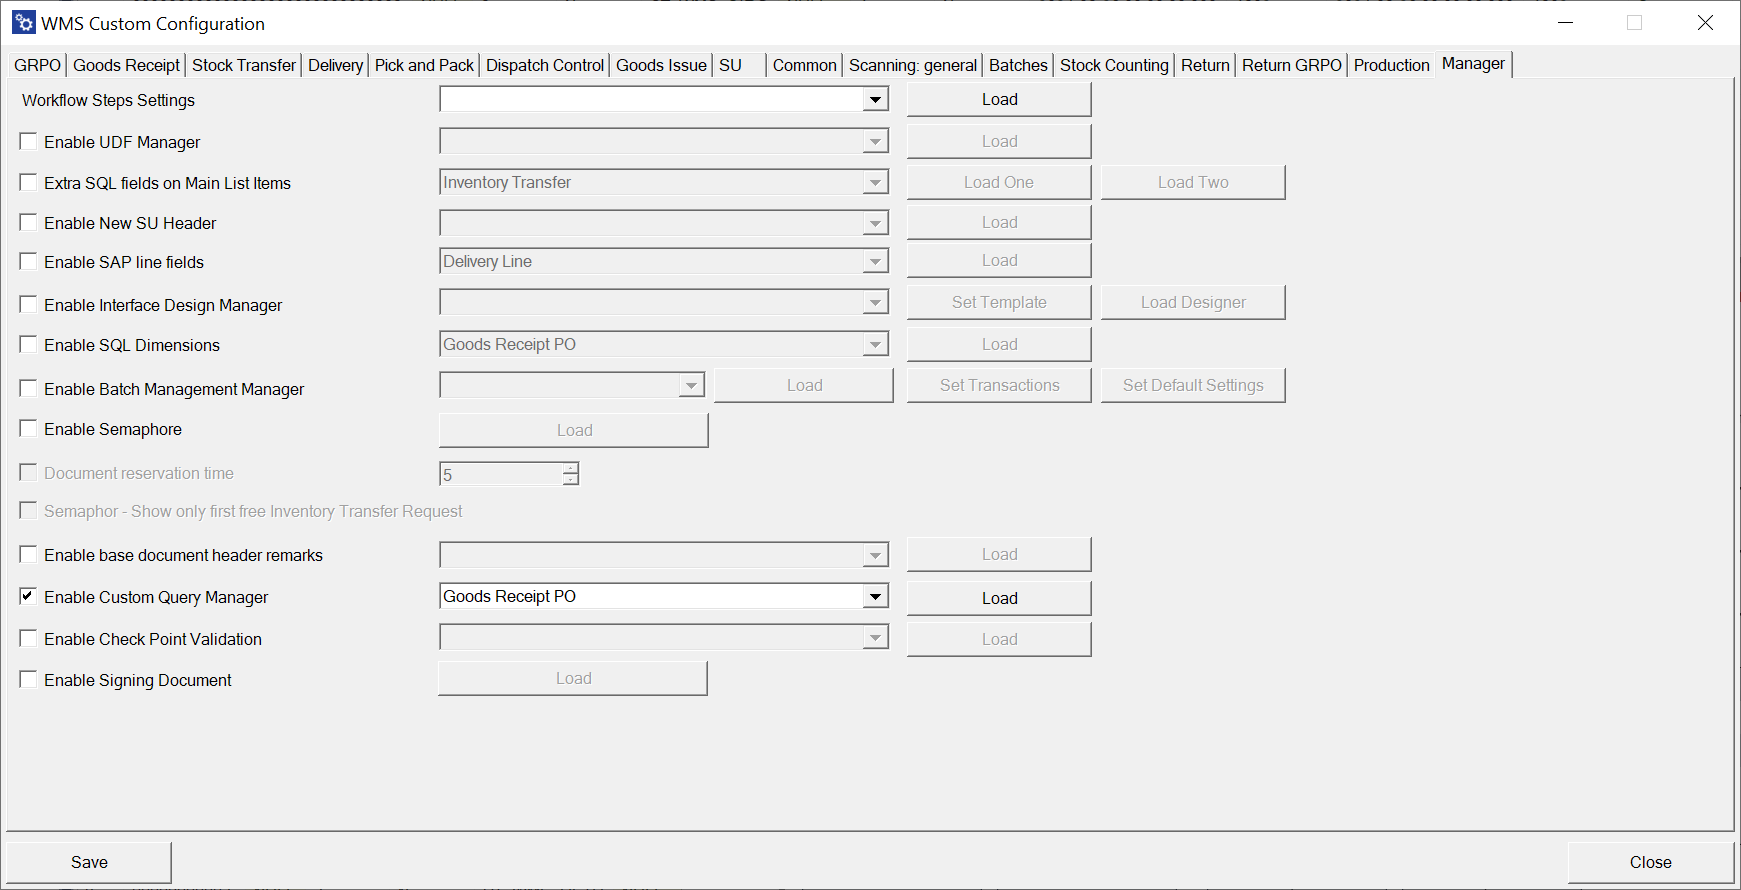Increase Document reservation time stepper
The width and height of the screenshot is (1741, 890).
570,468
